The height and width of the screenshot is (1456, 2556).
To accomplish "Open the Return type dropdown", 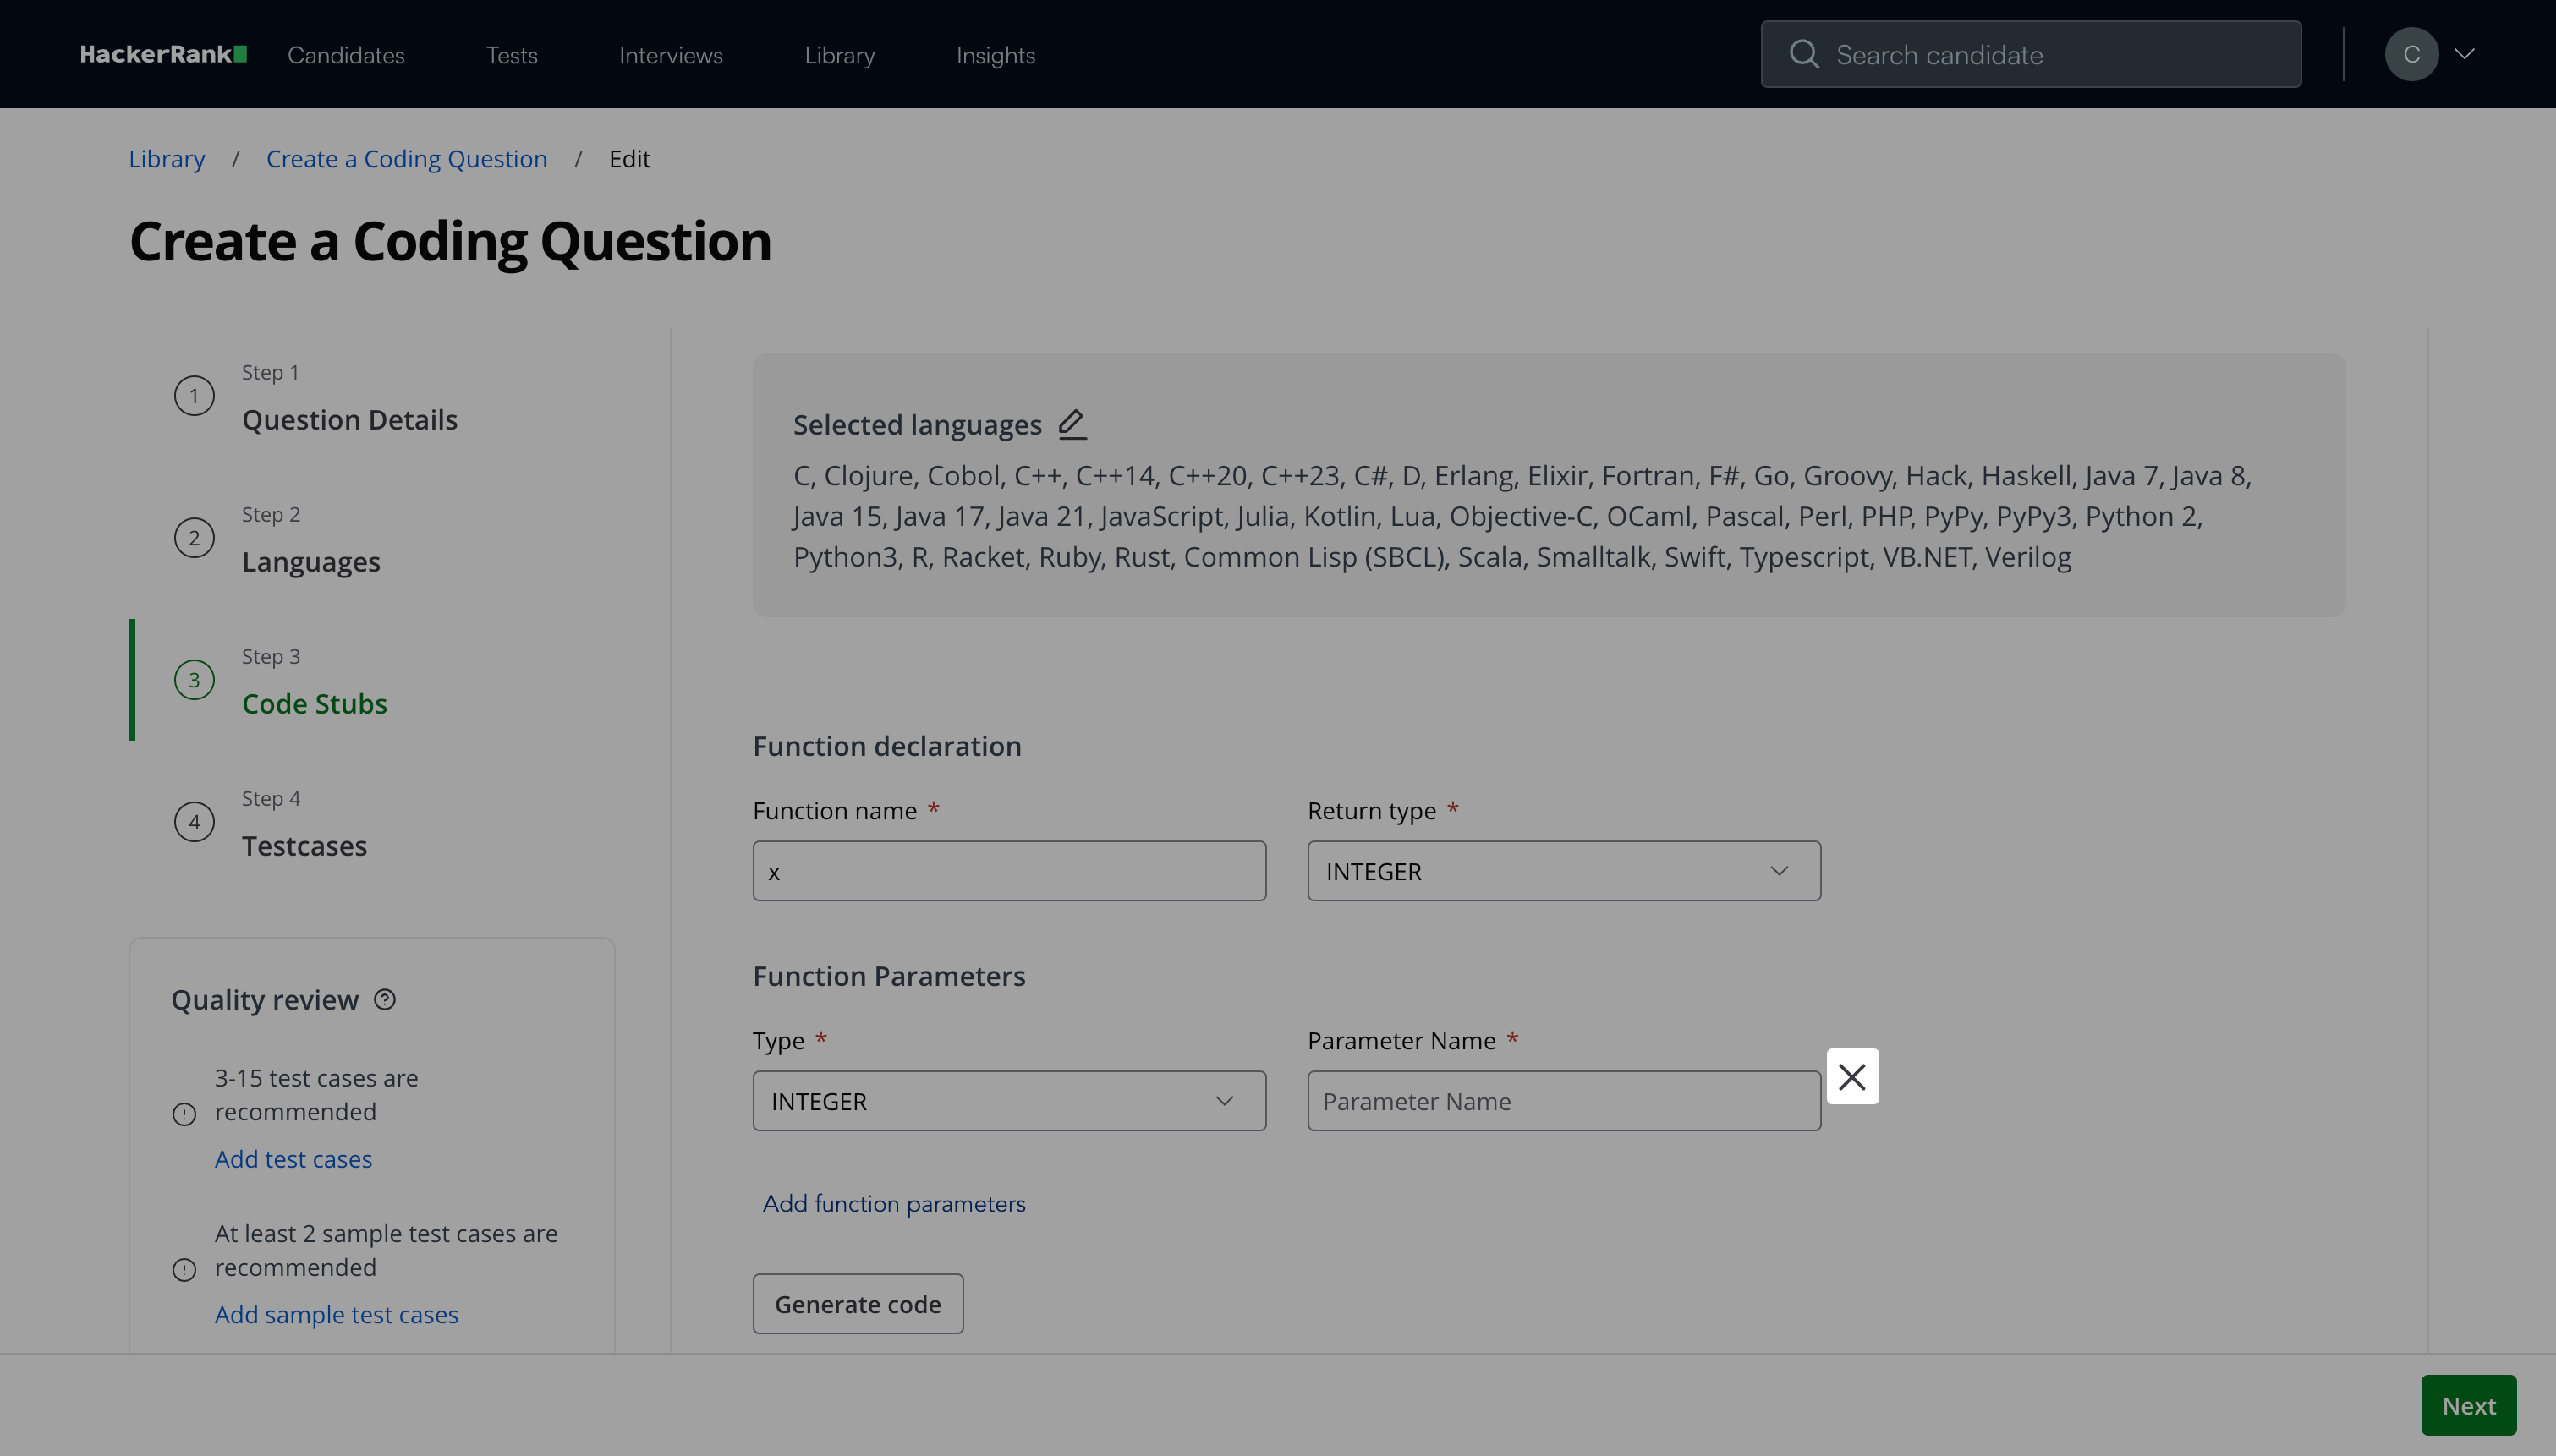I will click(x=1563, y=871).
